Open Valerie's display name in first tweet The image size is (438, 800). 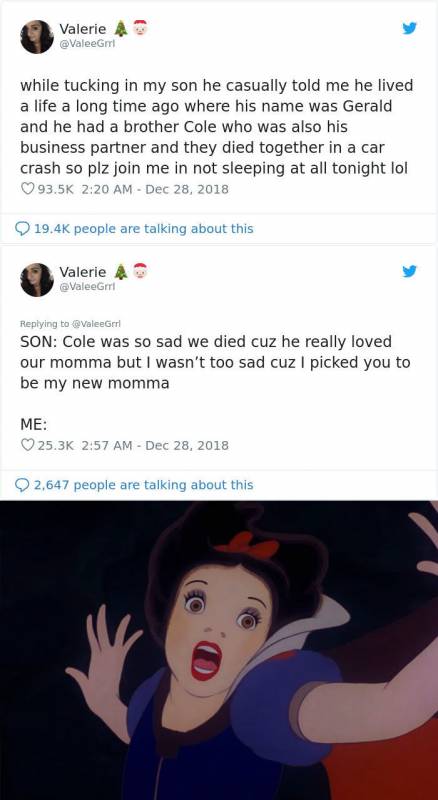point(83,29)
